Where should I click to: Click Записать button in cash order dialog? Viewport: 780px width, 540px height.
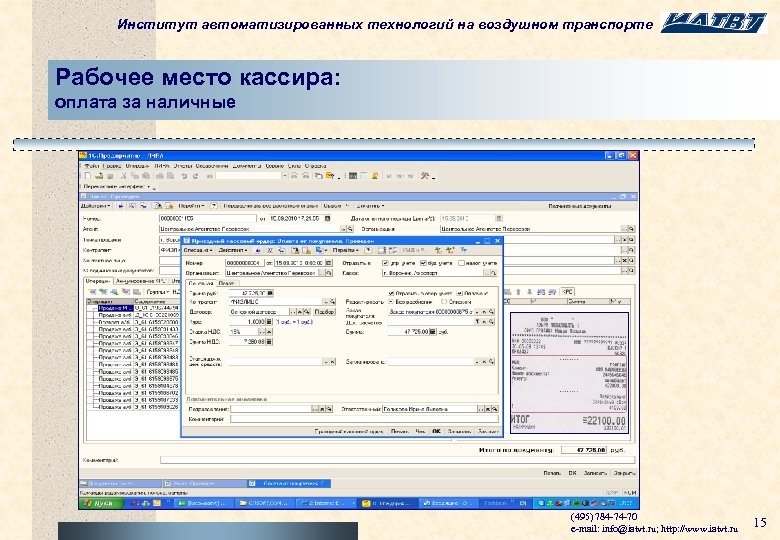point(459,432)
